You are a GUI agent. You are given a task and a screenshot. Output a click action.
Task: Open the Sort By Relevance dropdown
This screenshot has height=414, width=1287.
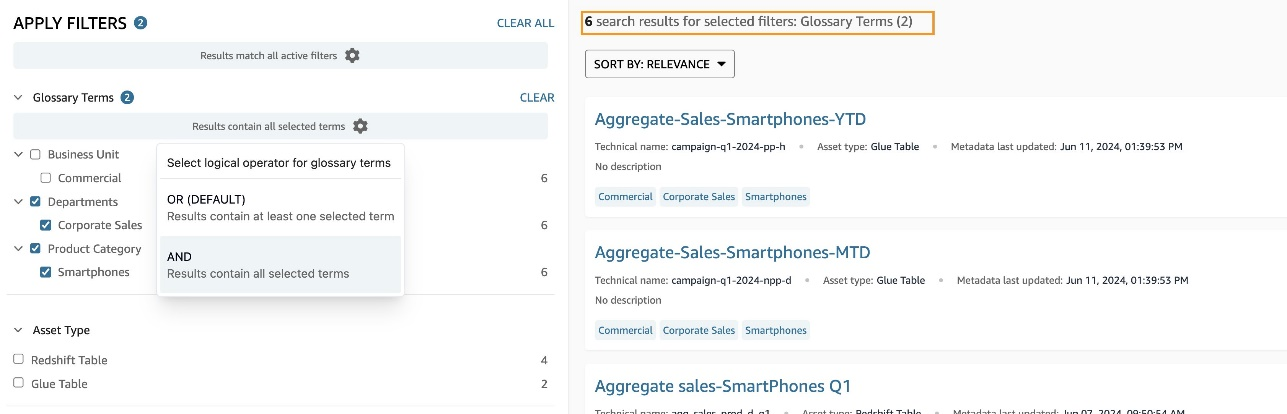[660, 64]
